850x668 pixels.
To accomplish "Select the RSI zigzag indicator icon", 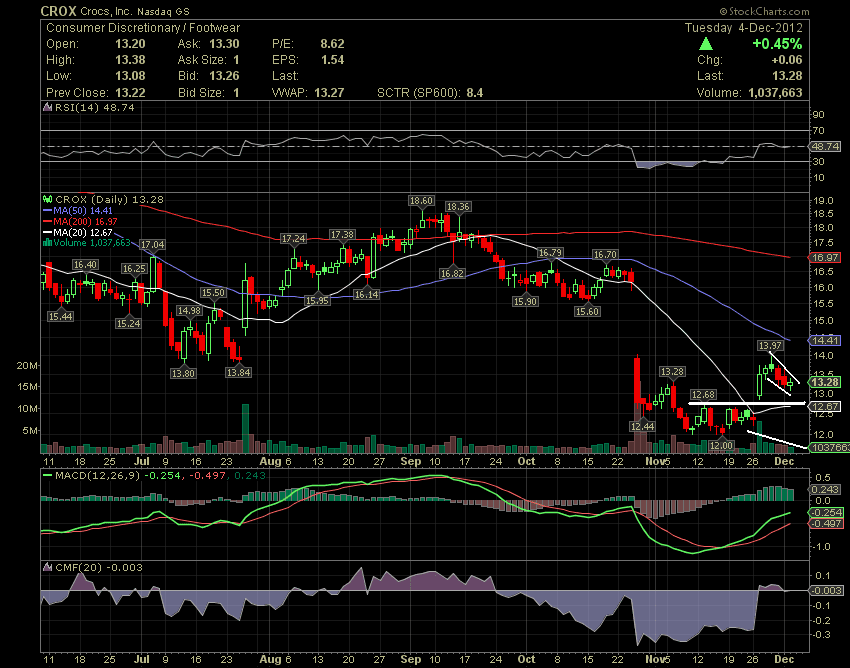I will (47, 107).
